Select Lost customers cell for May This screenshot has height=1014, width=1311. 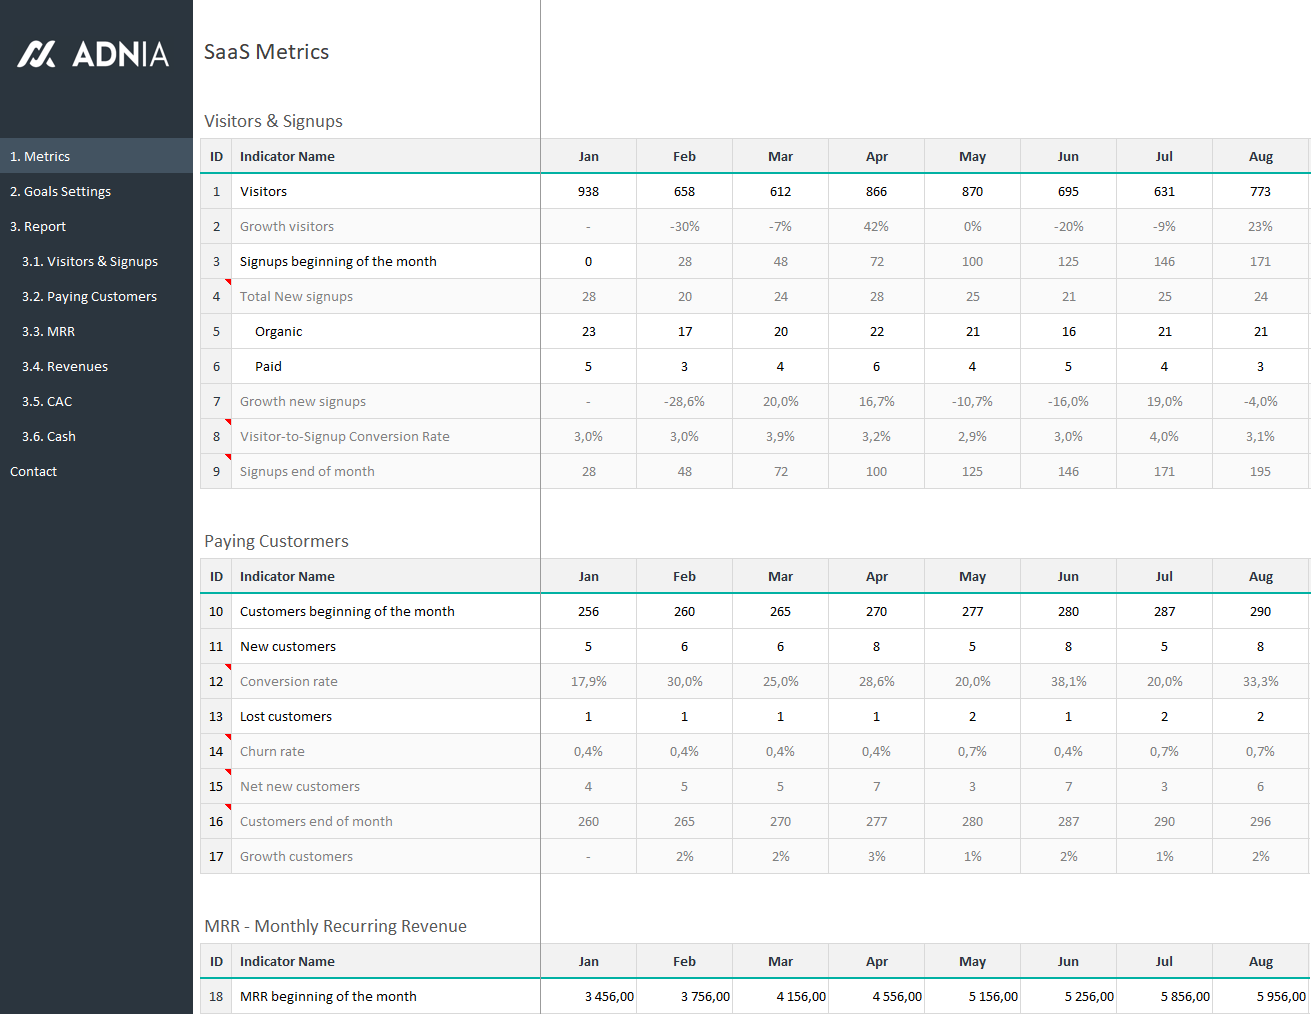[972, 716]
